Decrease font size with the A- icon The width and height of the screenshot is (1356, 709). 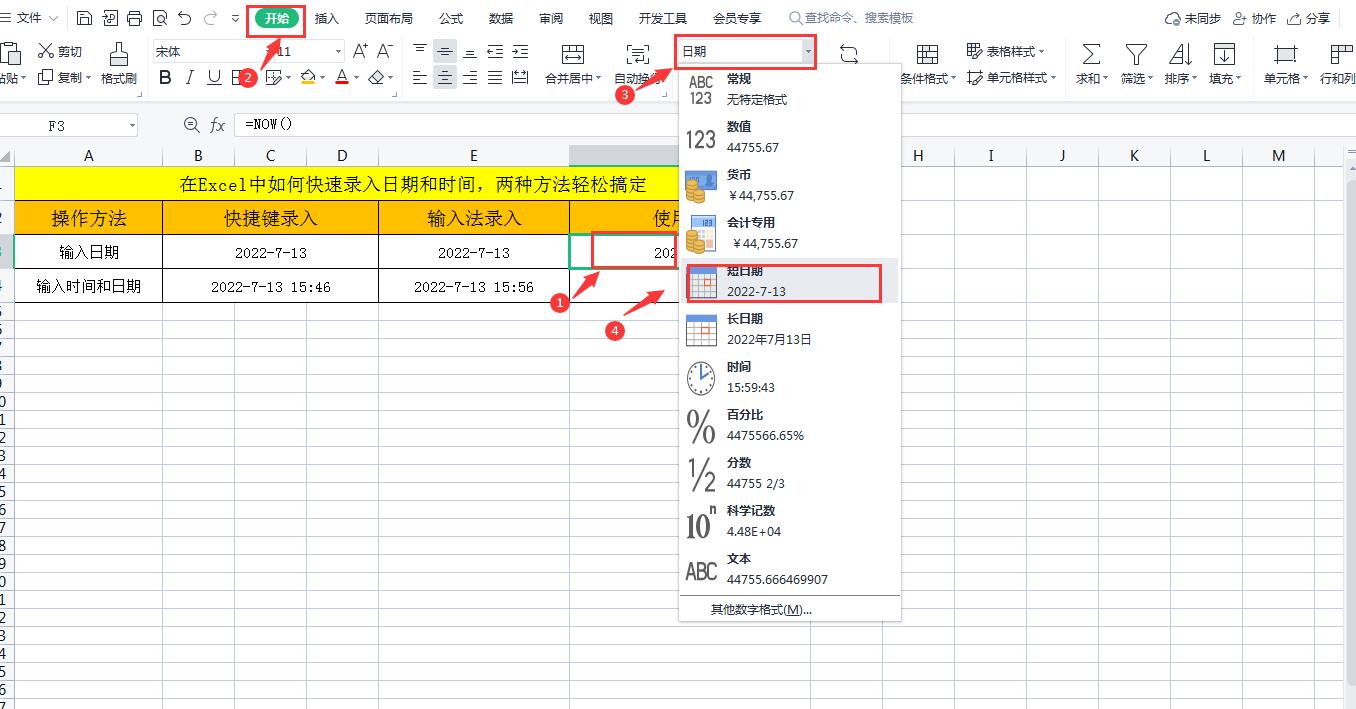pos(384,51)
